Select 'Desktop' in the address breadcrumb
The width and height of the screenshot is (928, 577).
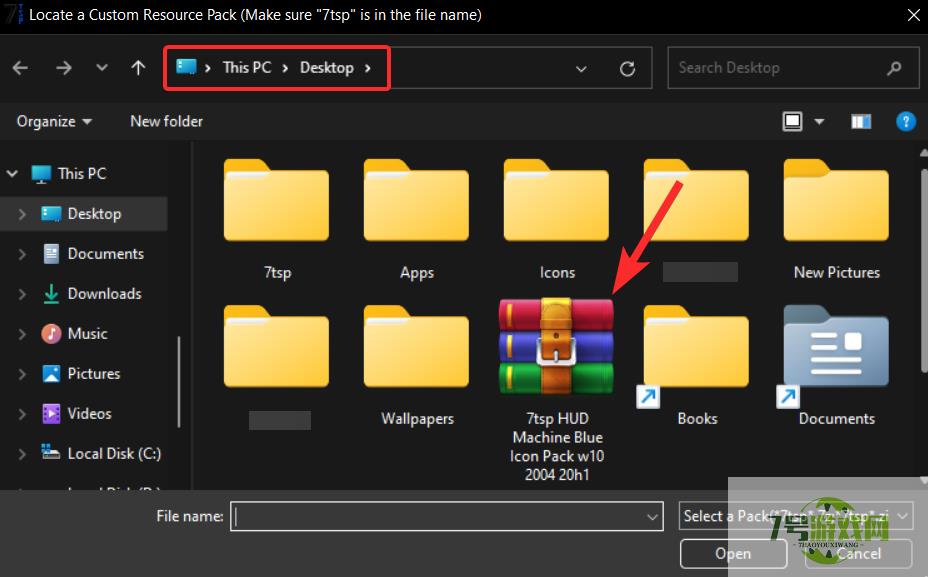click(327, 67)
